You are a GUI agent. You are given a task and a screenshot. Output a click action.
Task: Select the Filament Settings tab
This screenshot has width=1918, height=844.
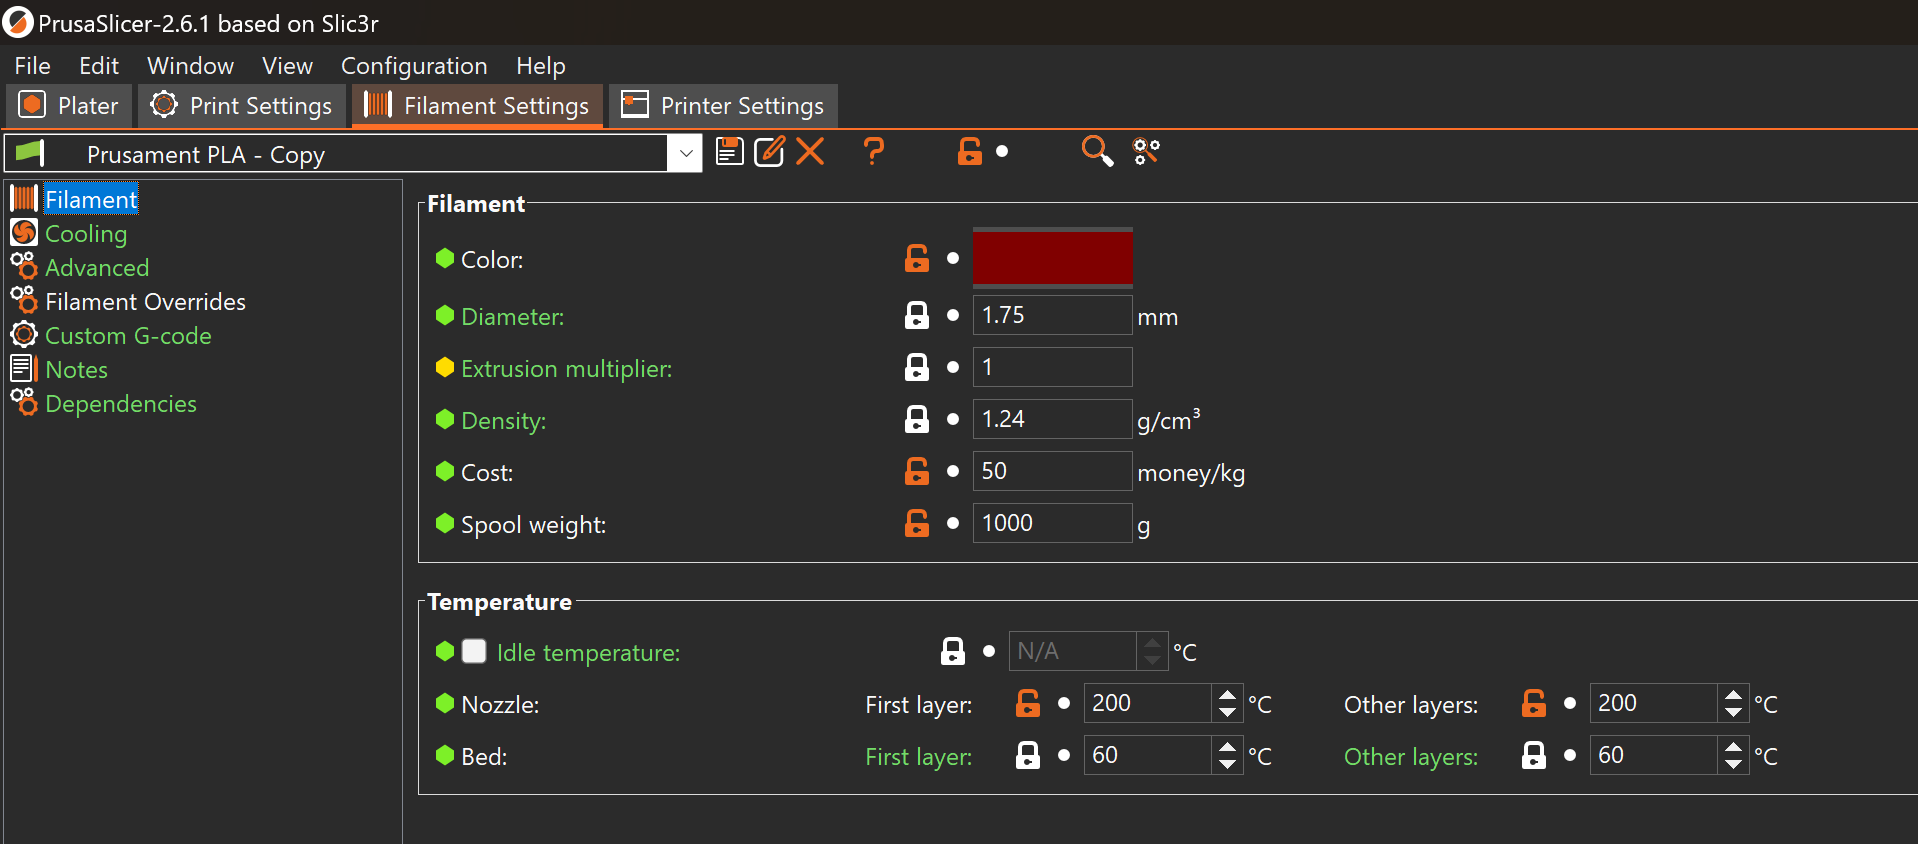477,106
